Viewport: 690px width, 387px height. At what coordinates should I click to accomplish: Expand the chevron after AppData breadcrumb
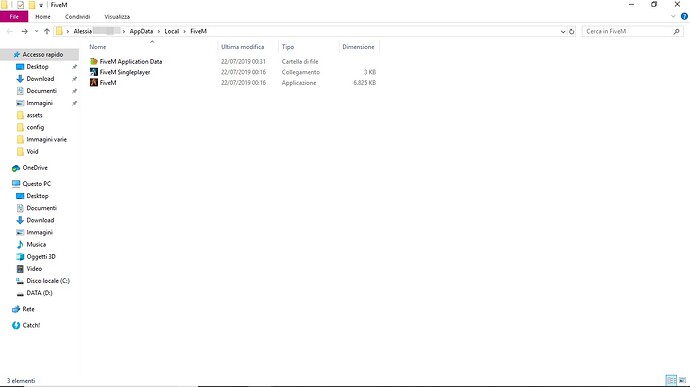click(159, 32)
